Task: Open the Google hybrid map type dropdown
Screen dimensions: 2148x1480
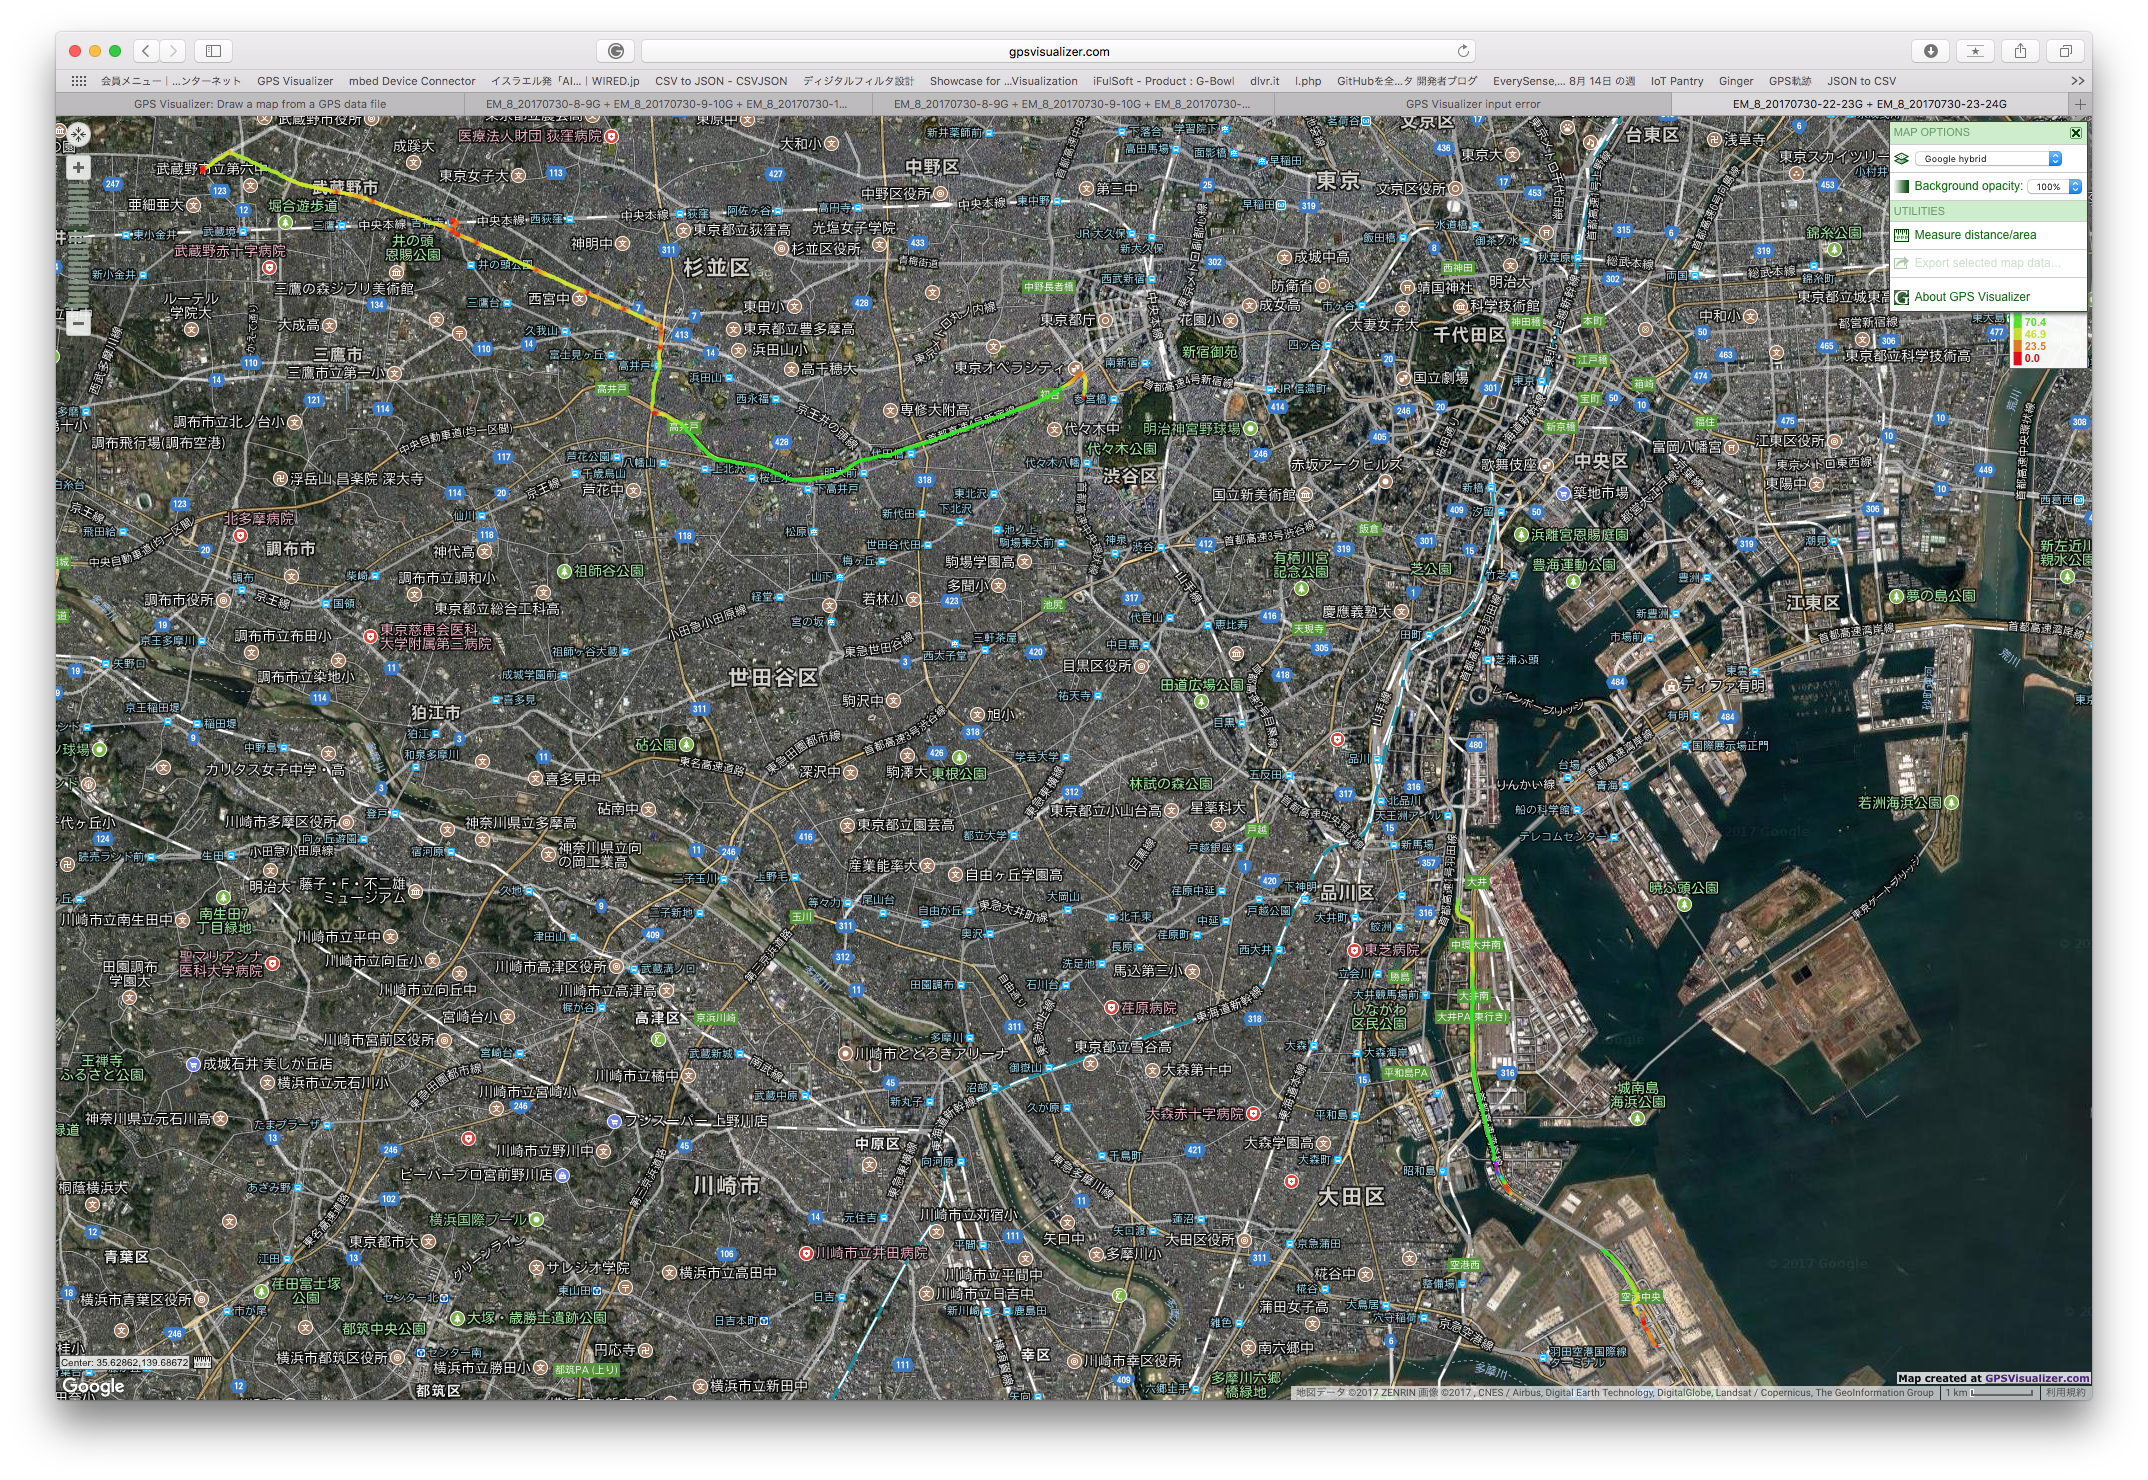Action: click(x=1989, y=158)
